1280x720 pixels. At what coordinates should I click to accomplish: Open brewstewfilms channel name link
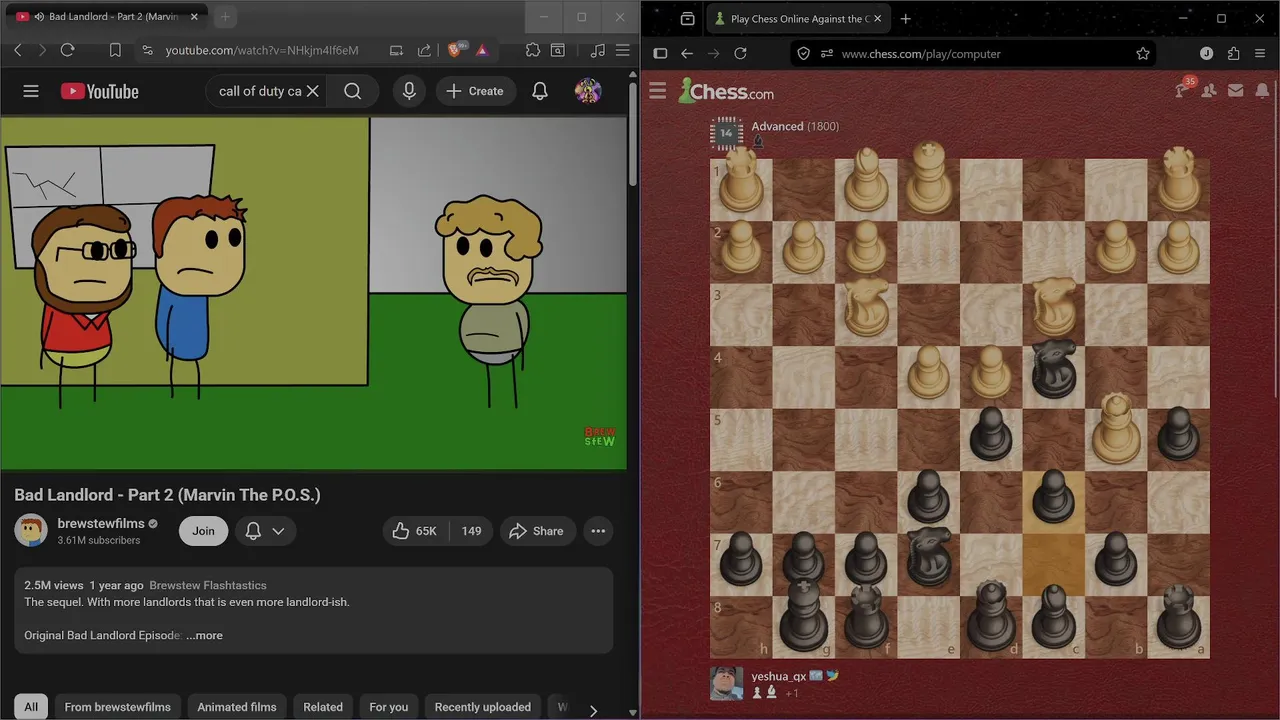(x=101, y=523)
